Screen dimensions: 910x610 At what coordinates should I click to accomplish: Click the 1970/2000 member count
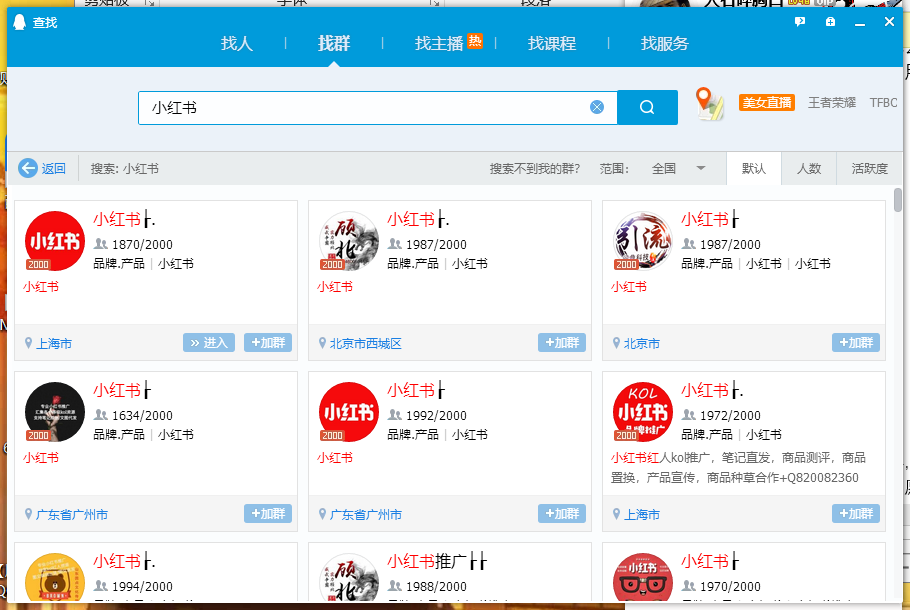tap(730, 586)
